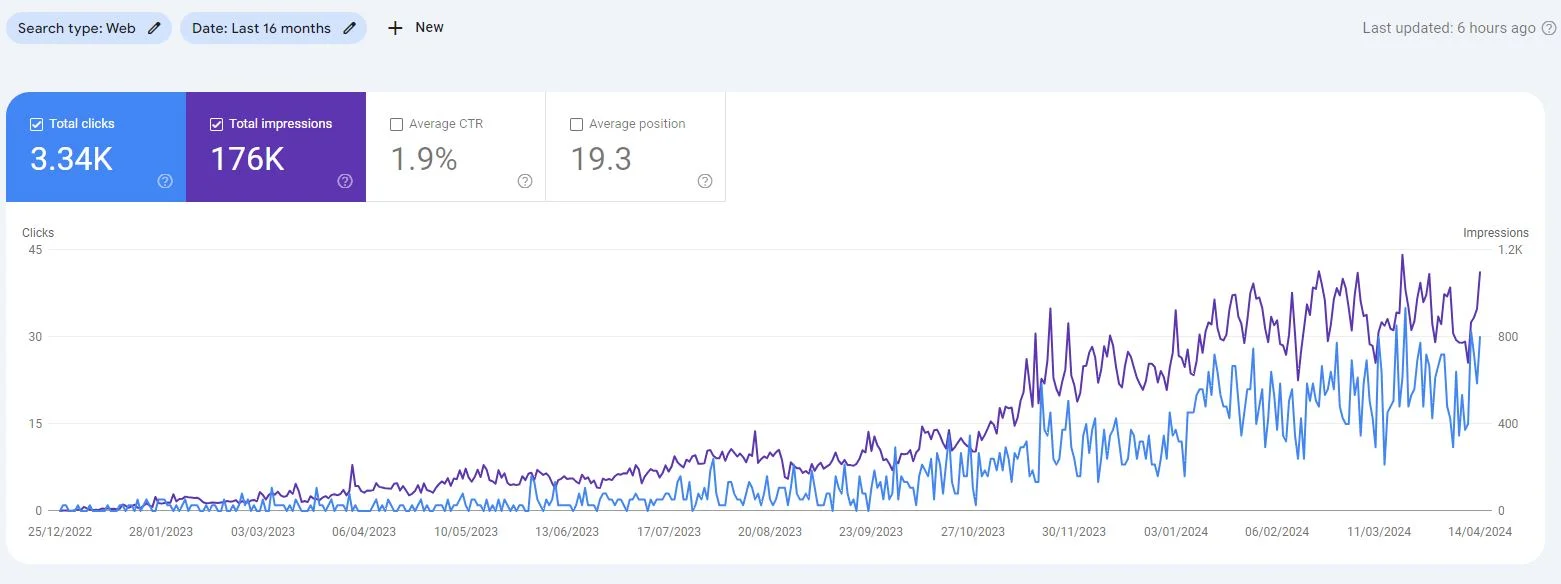This screenshot has width=1561, height=584.
Task: Click the 20/08/2023 date label
Action: tap(770, 532)
